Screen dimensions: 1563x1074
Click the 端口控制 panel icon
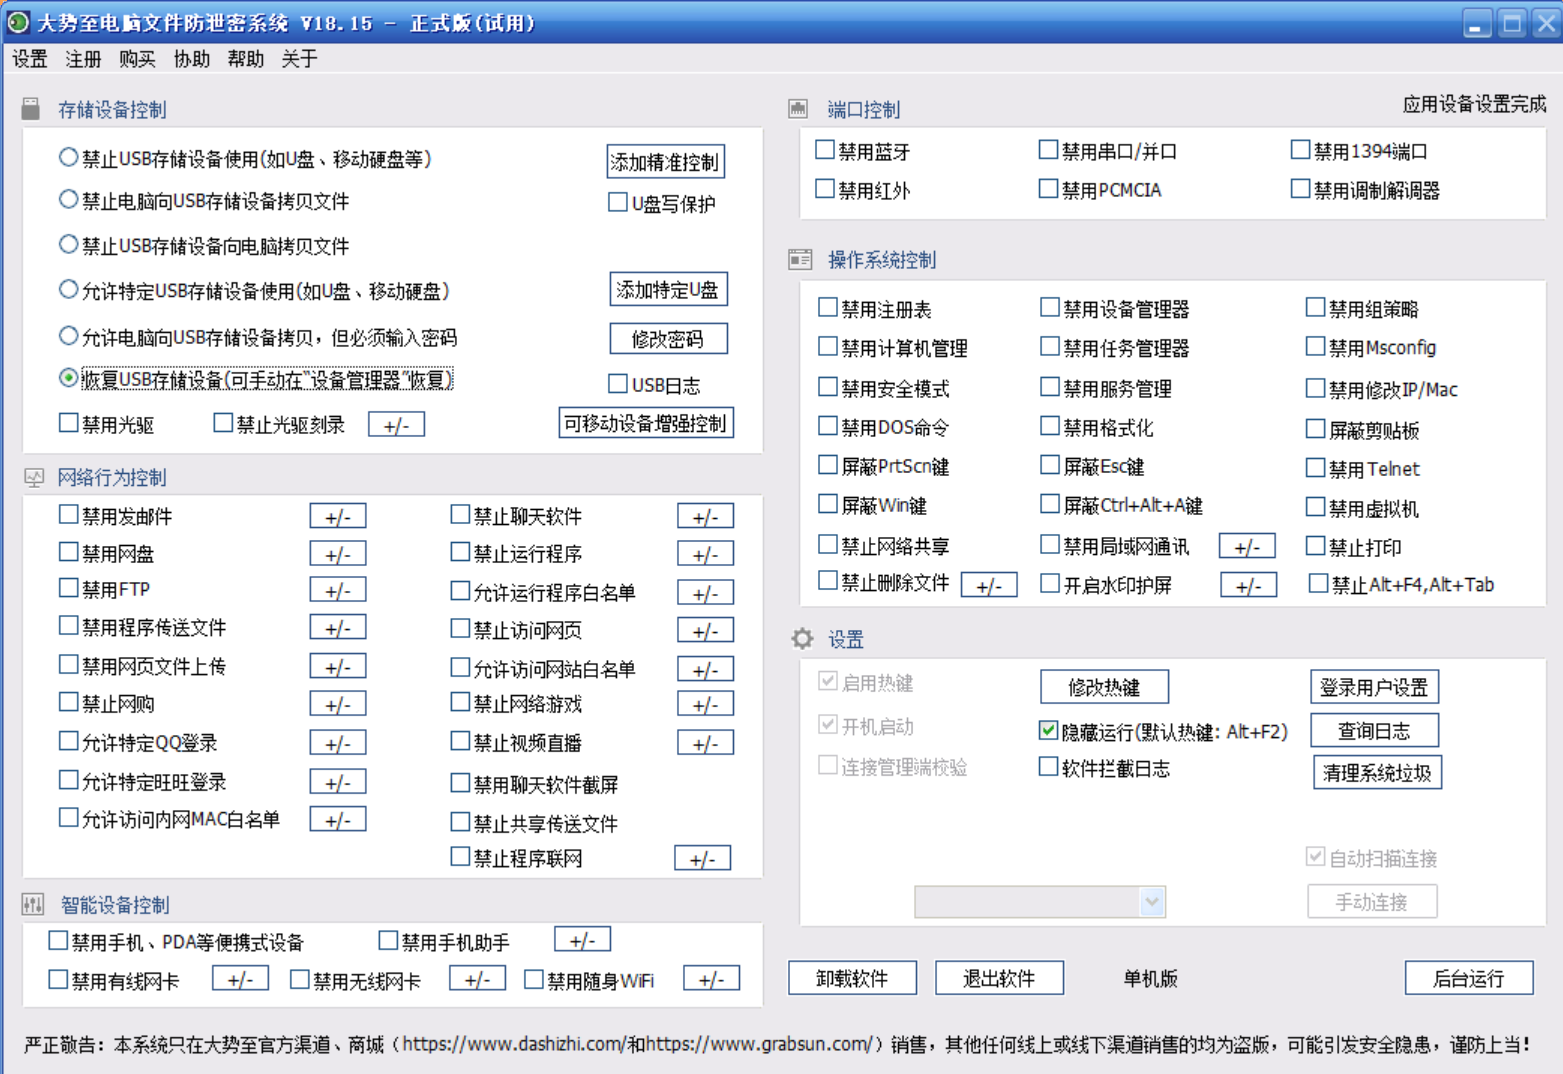coord(799,108)
